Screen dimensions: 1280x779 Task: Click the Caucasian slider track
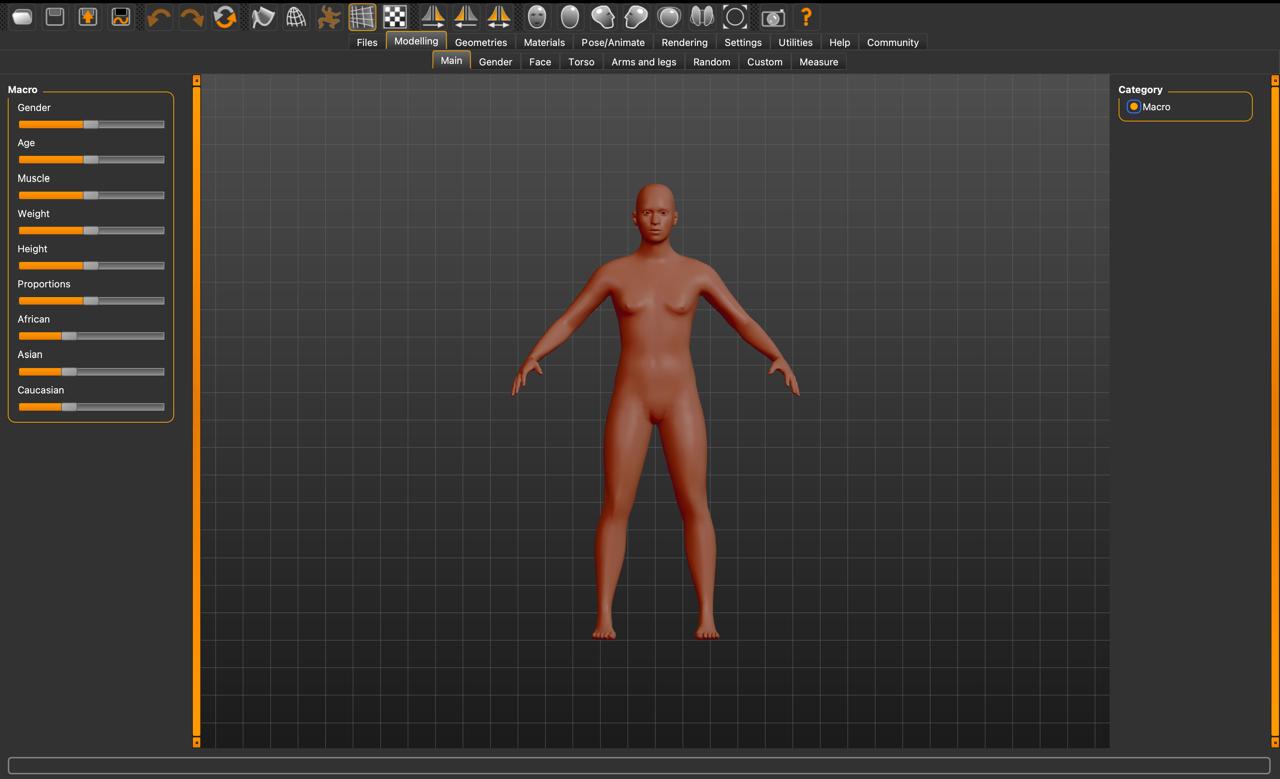[x=91, y=407]
